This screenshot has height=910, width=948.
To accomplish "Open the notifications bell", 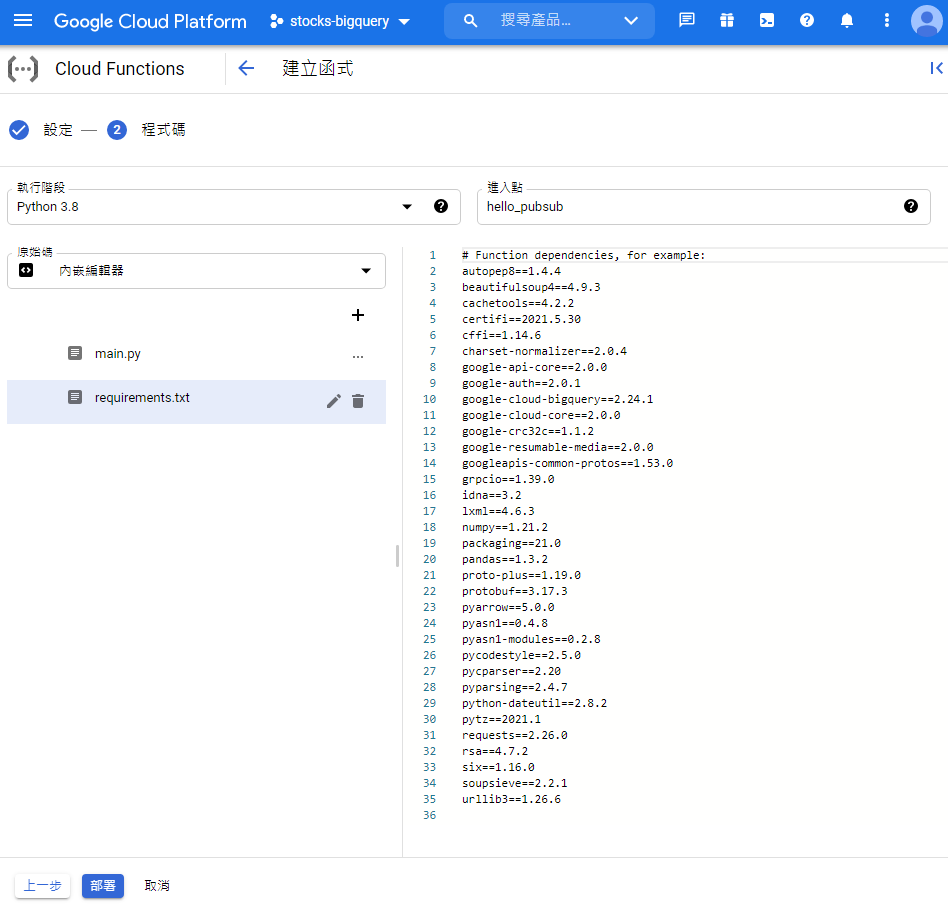I will [x=846, y=20].
